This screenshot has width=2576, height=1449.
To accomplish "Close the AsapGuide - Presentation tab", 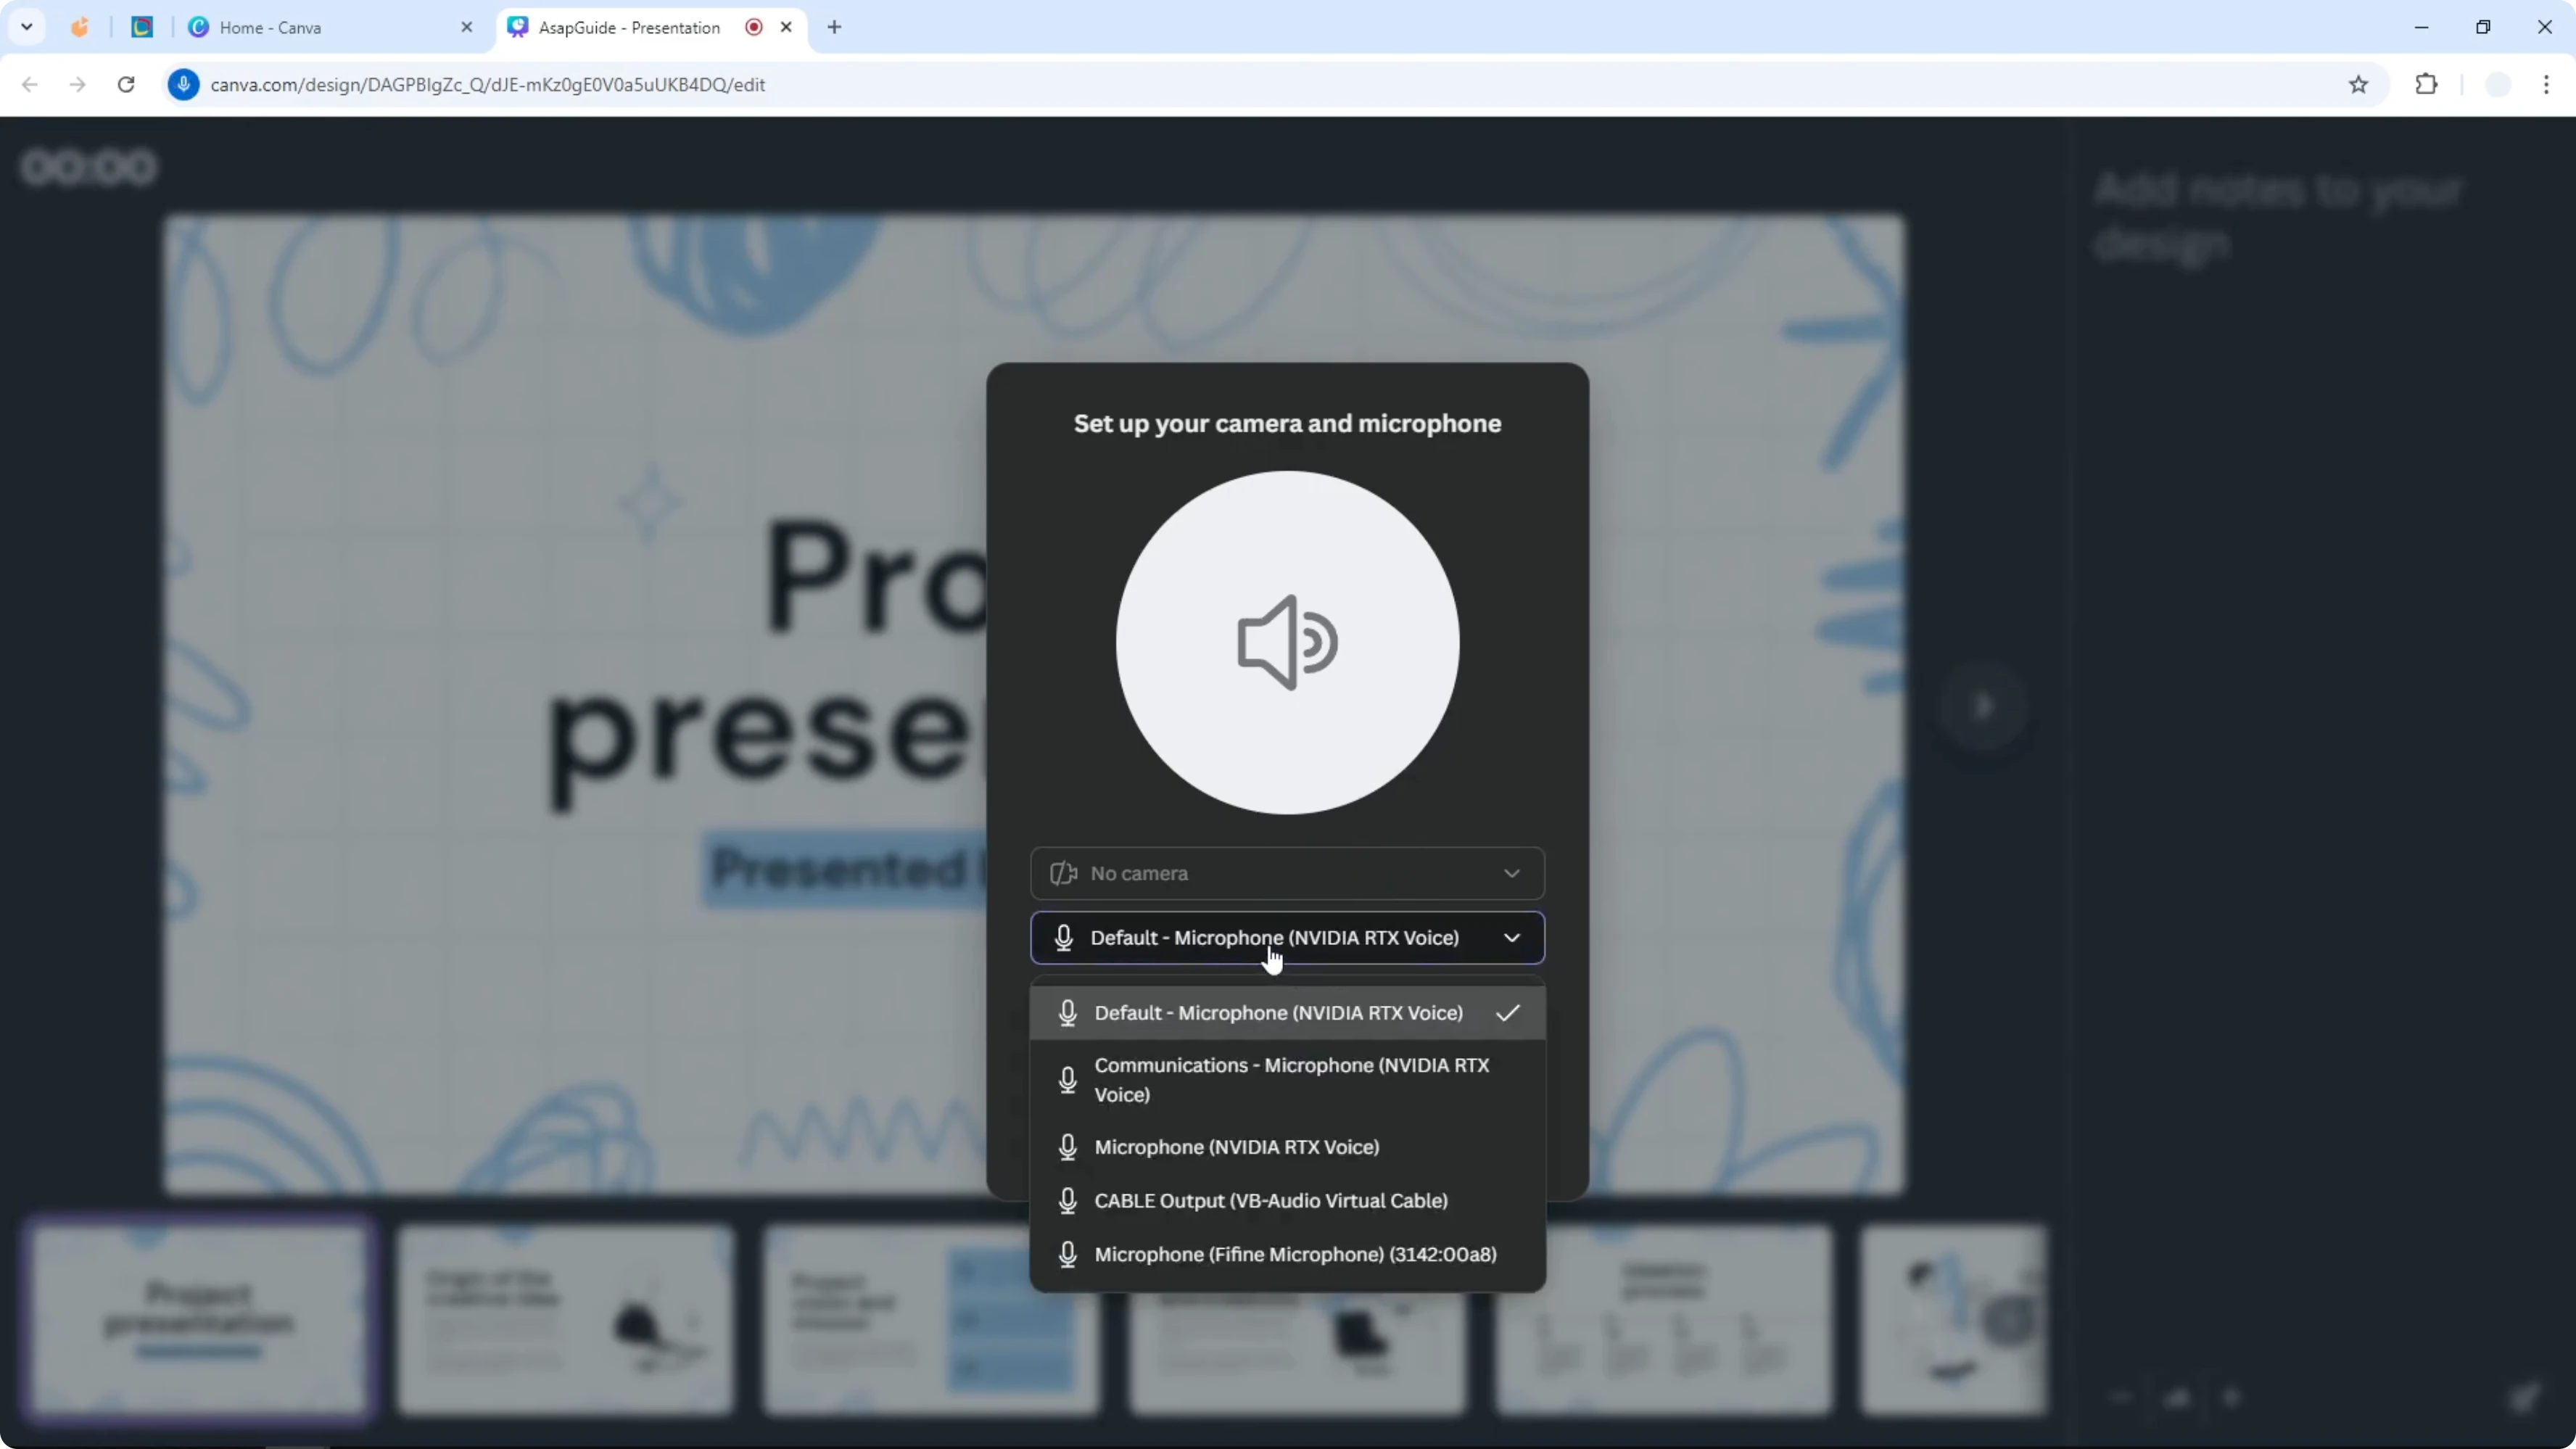I will [x=786, y=27].
